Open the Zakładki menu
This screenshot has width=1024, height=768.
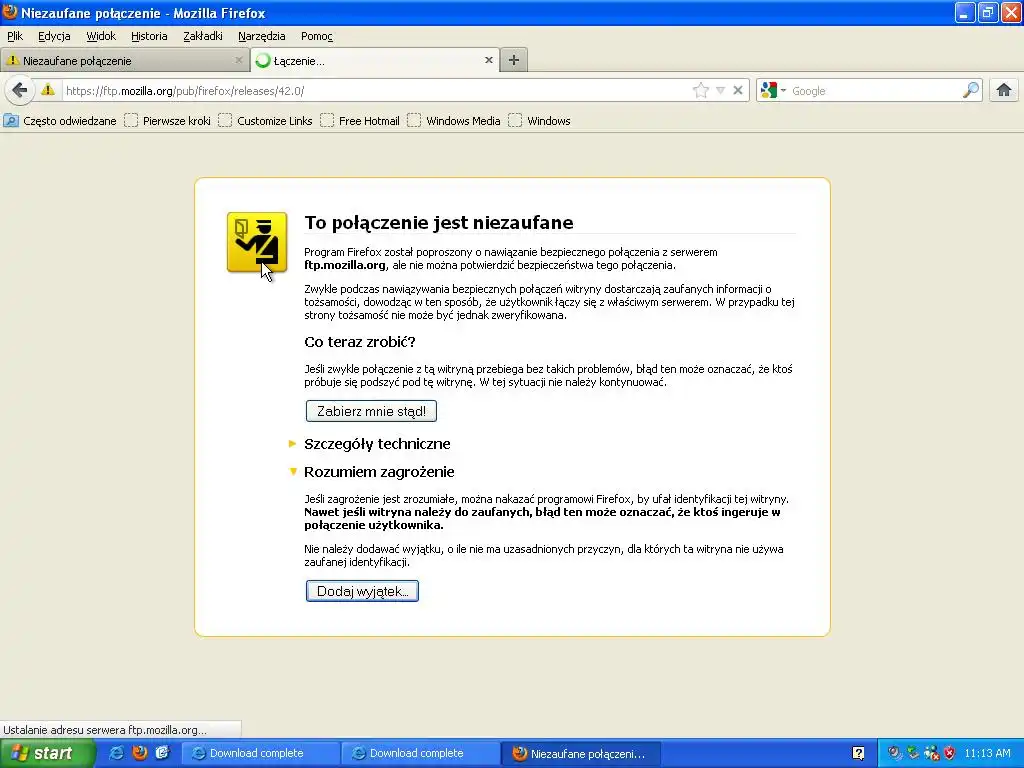click(x=202, y=36)
